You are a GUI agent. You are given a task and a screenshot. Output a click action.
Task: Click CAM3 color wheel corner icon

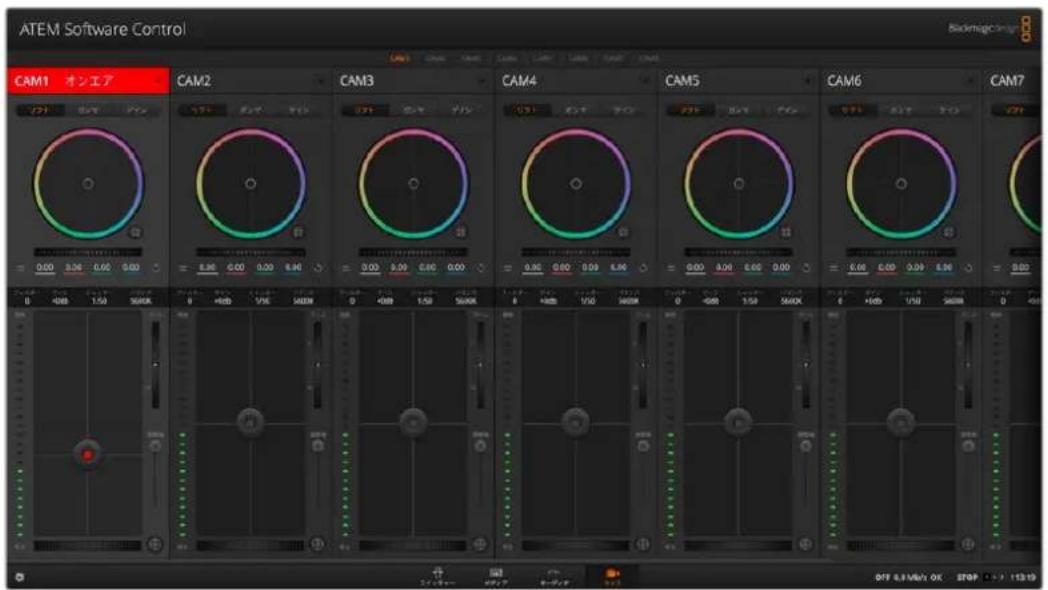pyautogui.click(x=461, y=232)
